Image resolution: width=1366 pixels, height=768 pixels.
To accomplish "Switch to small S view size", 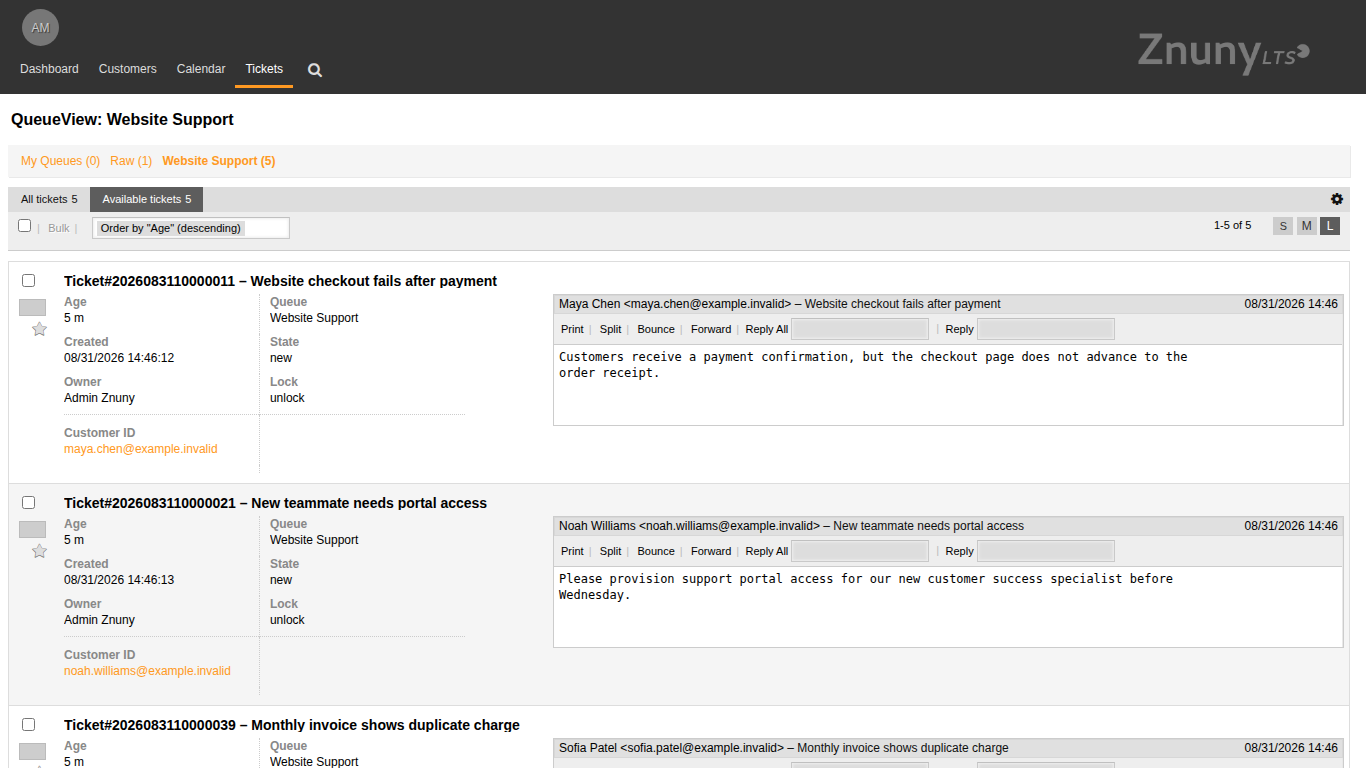I will [x=1283, y=226].
